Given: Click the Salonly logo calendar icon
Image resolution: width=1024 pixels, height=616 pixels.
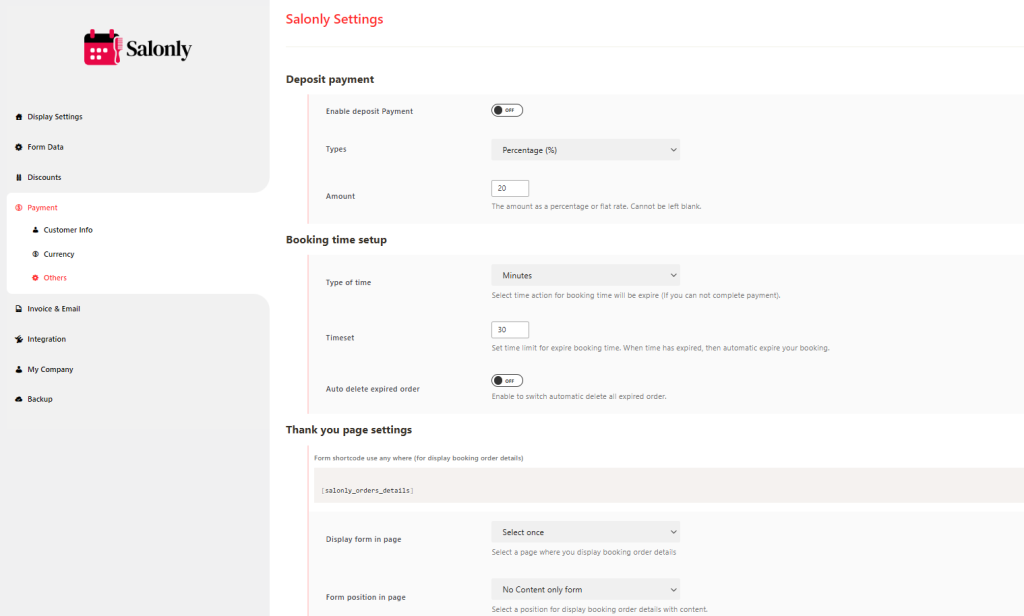Looking at the screenshot, I should pos(103,48).
